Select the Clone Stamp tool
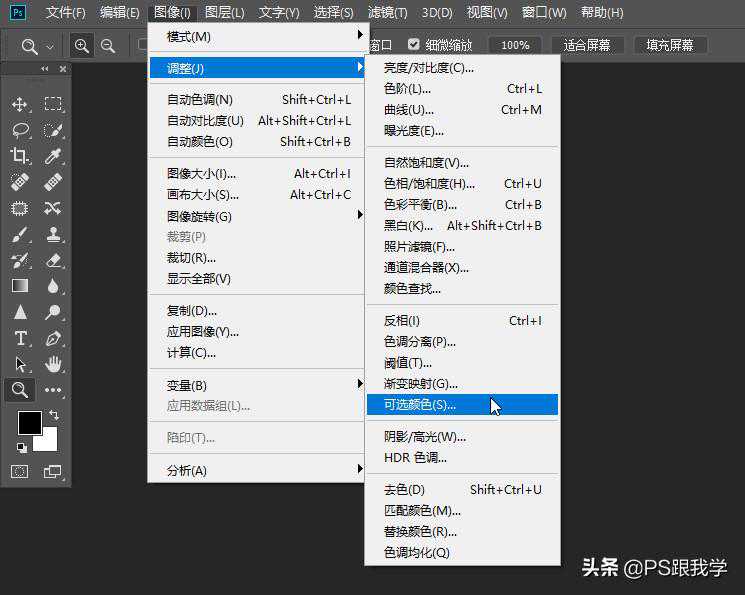Image resolution: width=745 pixels, height=595 pixels. 53,234
